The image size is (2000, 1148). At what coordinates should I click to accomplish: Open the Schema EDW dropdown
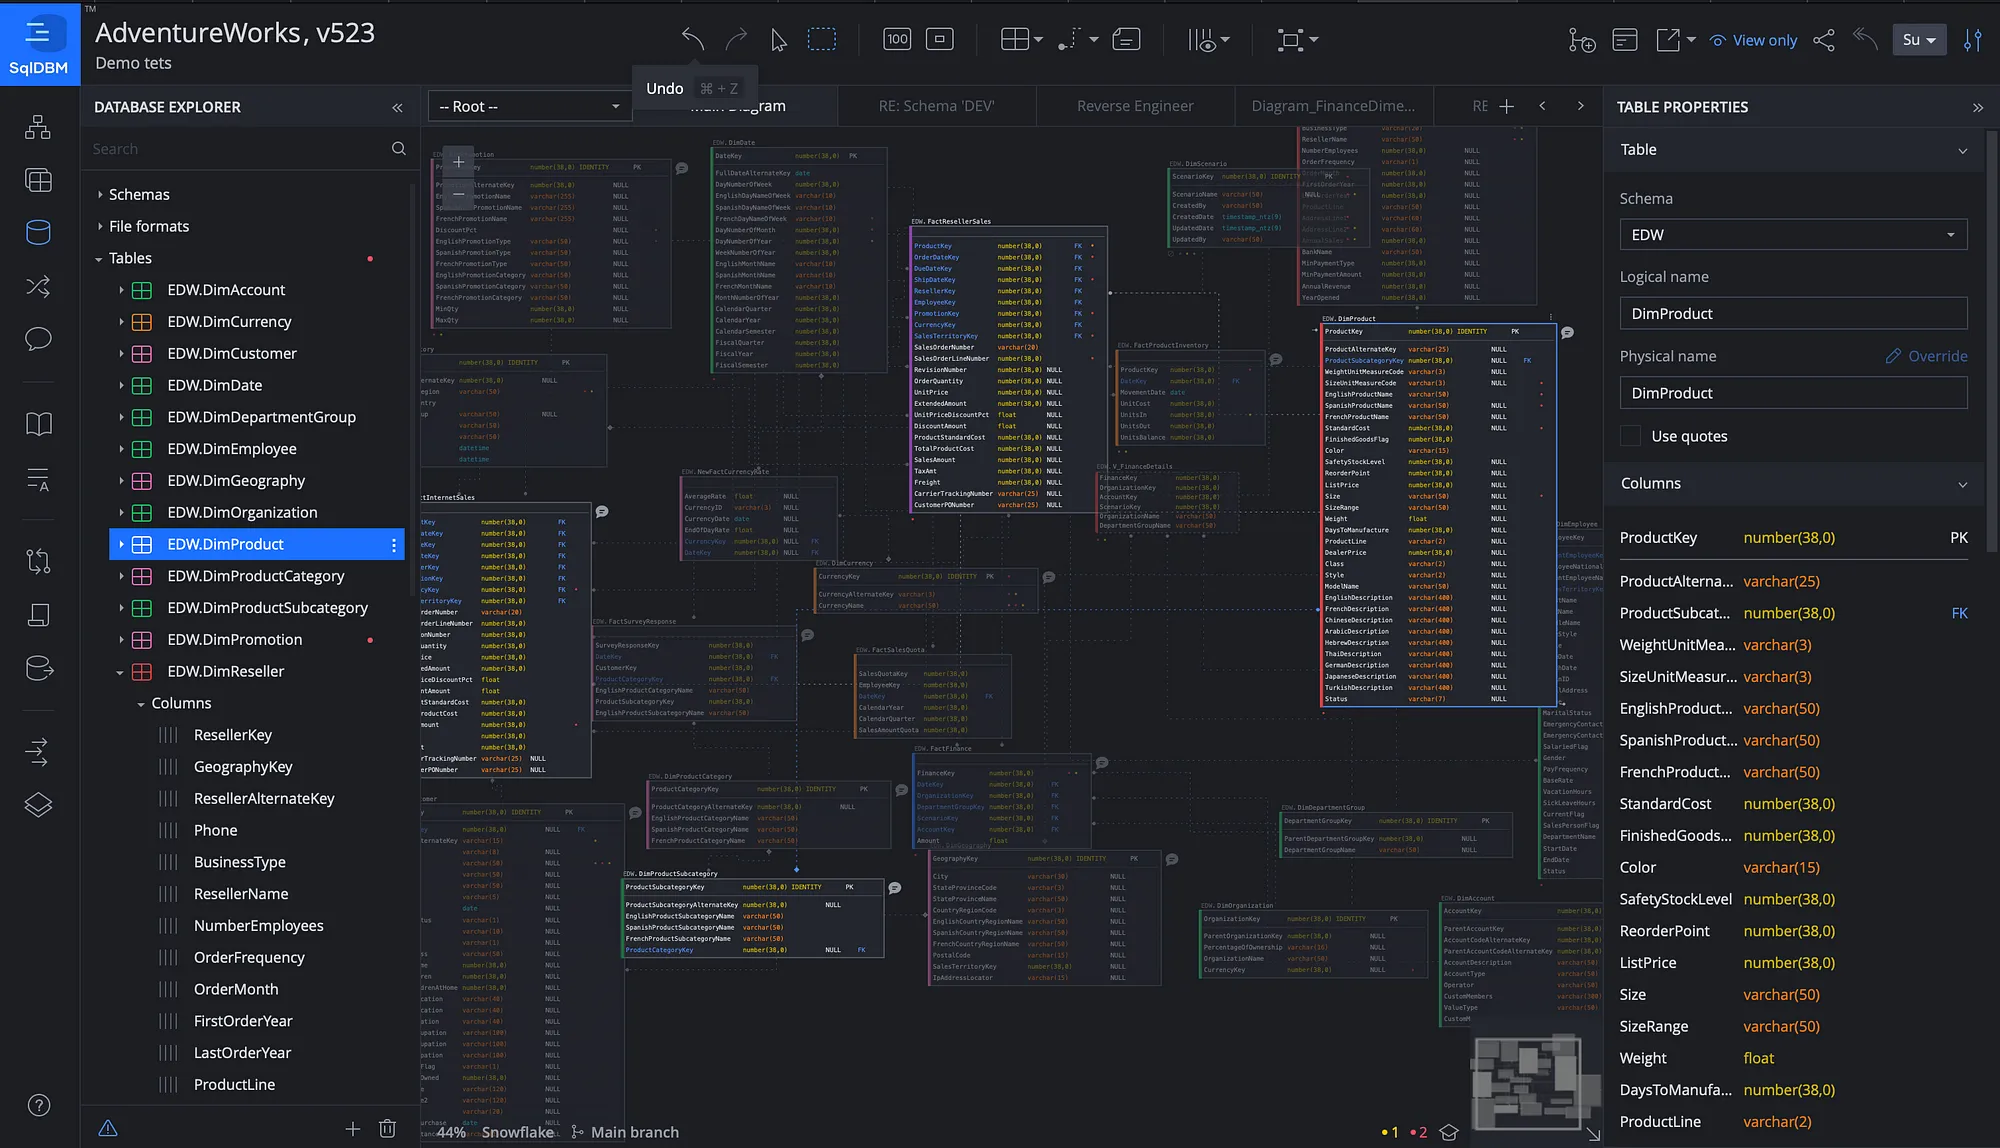pos(1793,234)
